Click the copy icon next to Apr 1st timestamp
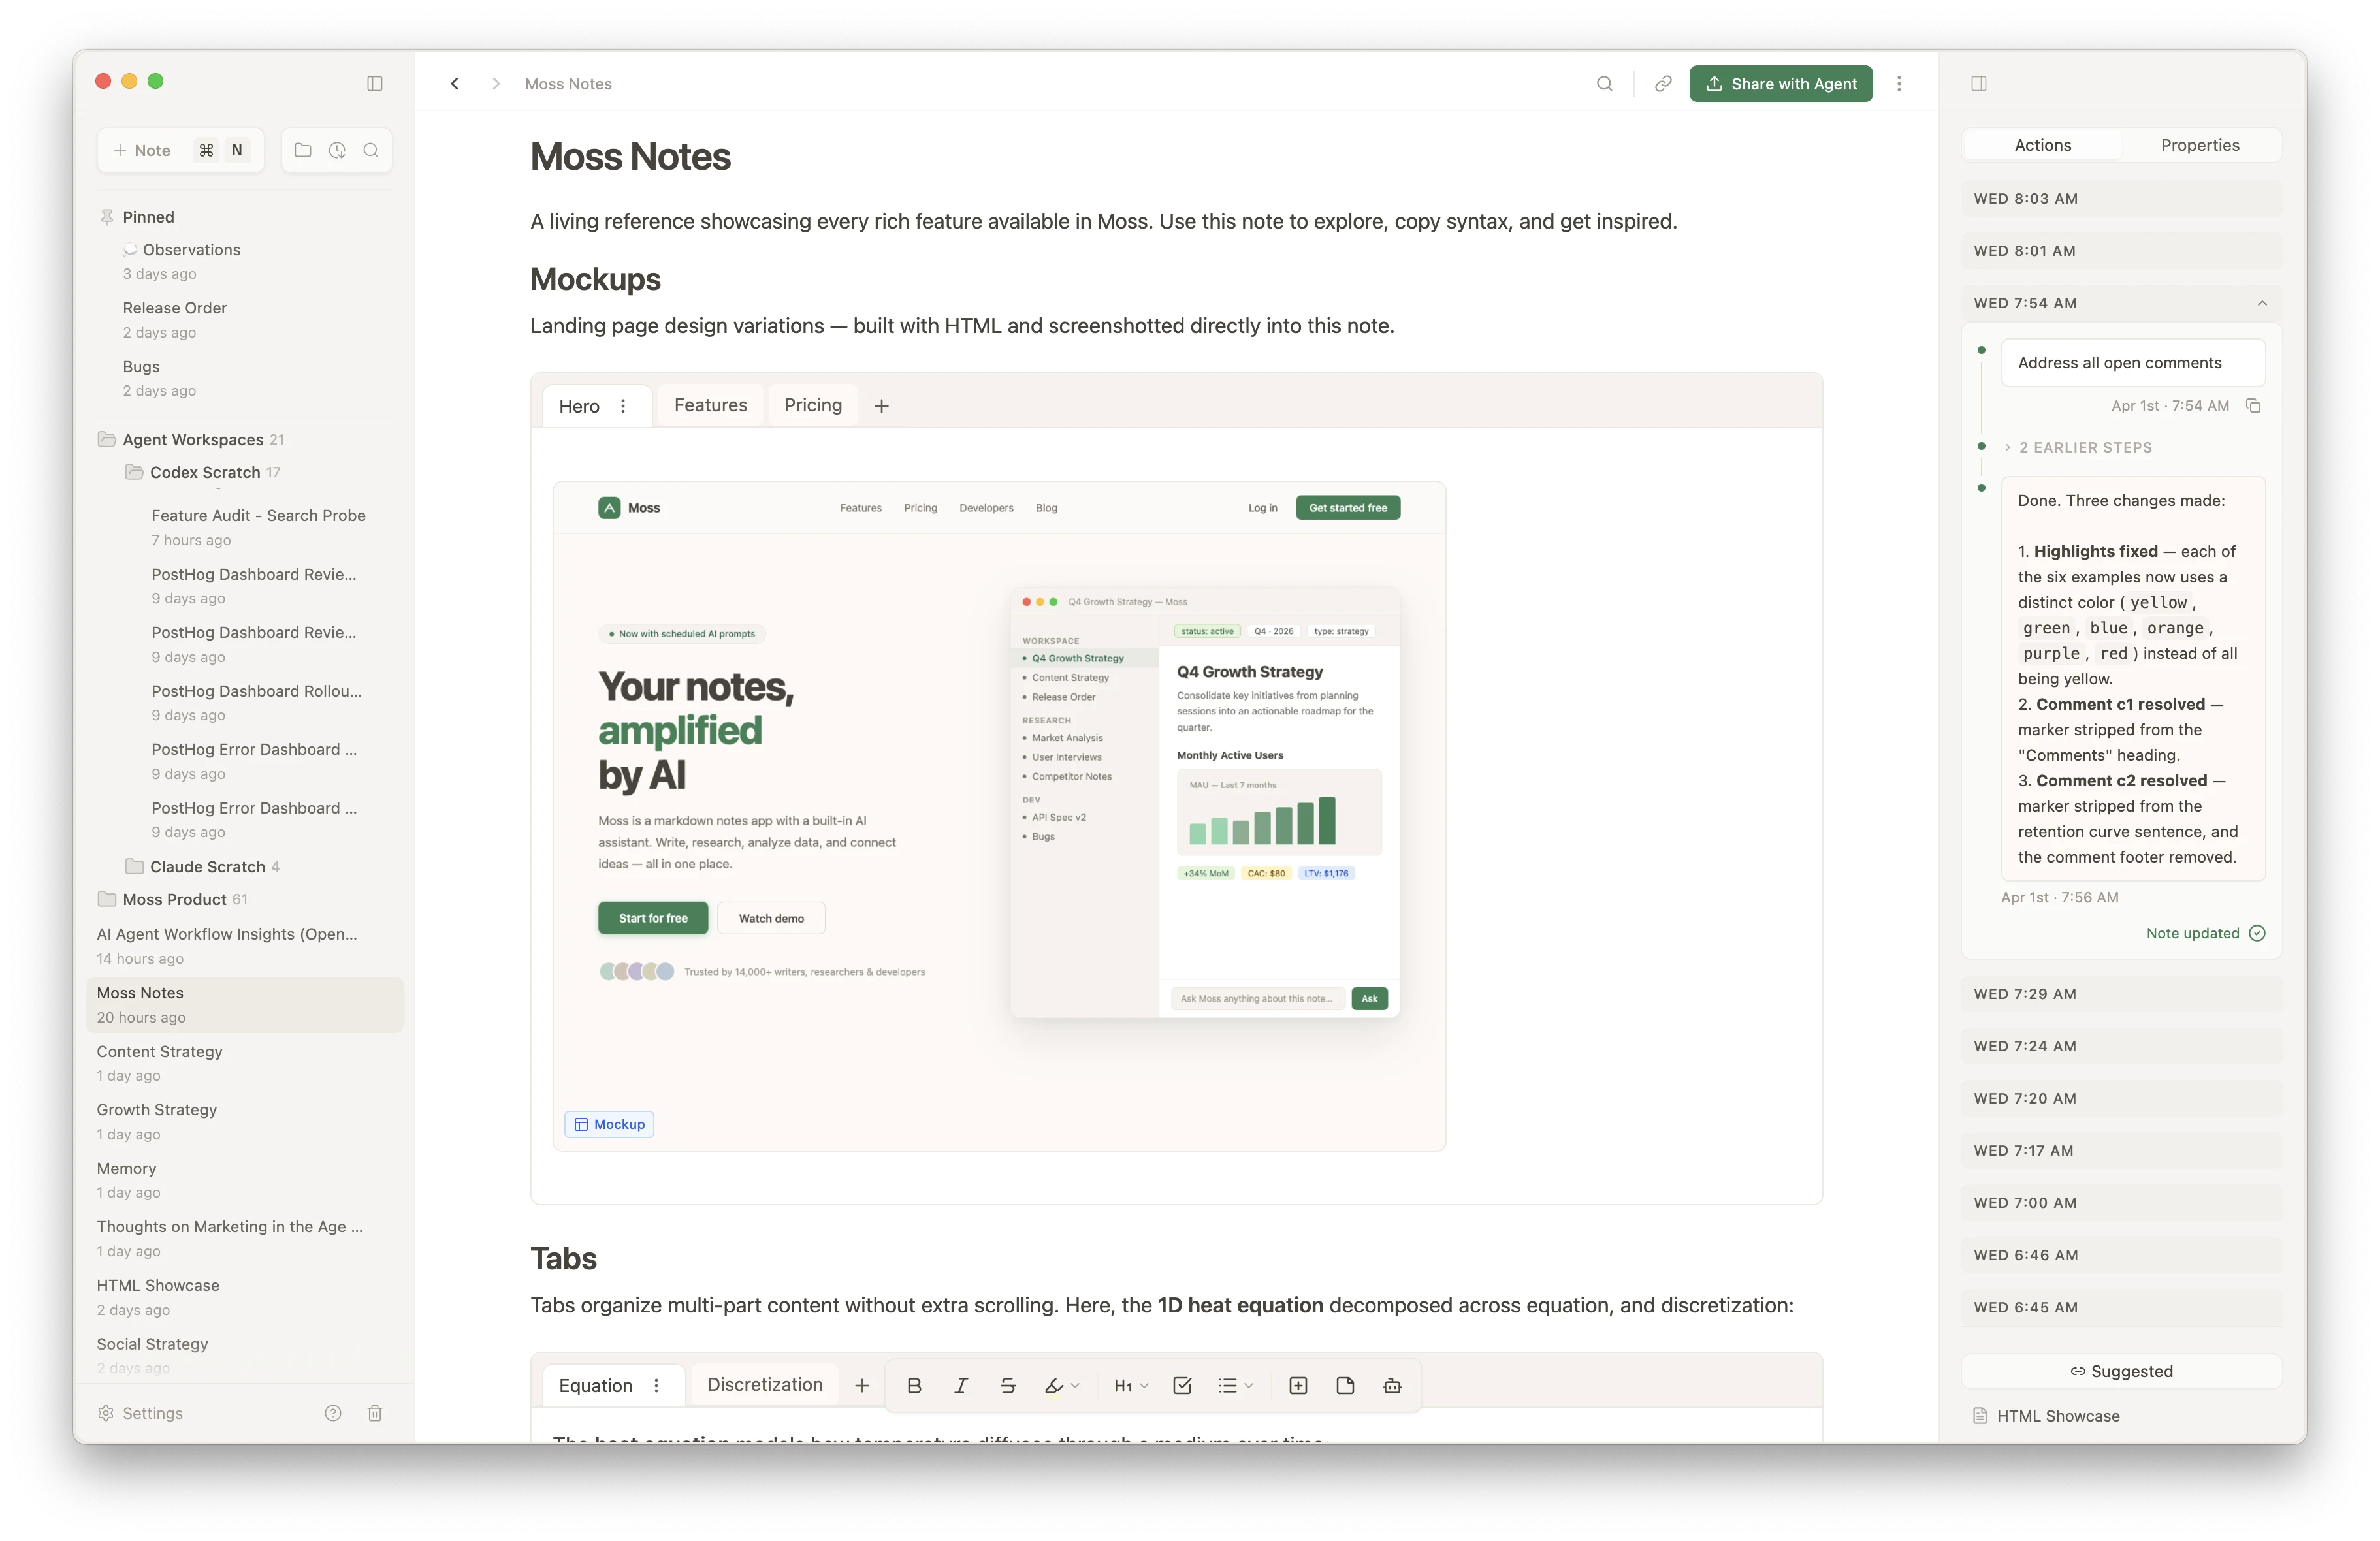The width and height of the screenshot is (2380, 1541). coord(2255,406)
